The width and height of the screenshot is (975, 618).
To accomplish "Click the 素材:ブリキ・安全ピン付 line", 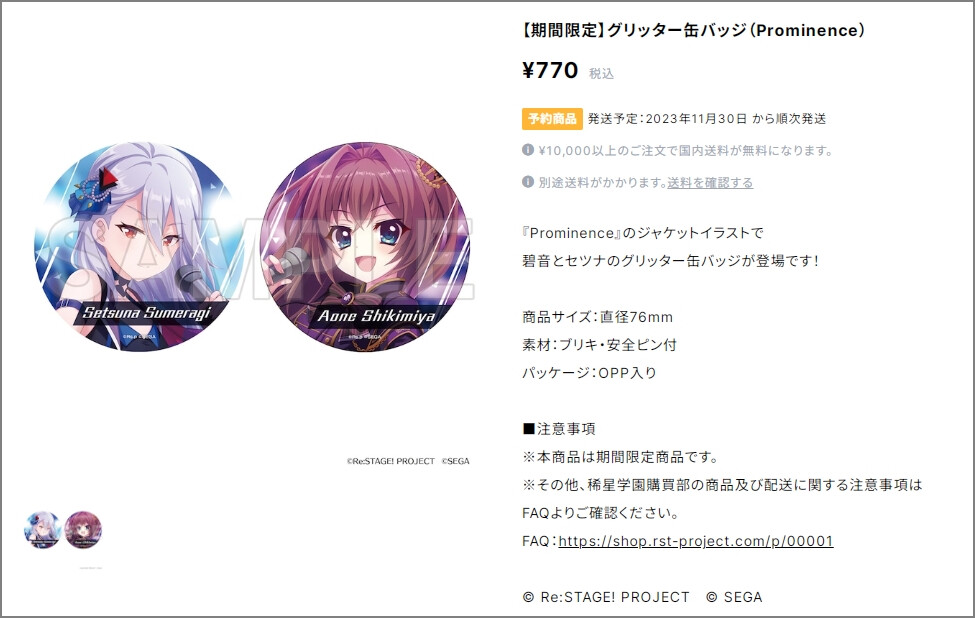I will pos(599,345).
